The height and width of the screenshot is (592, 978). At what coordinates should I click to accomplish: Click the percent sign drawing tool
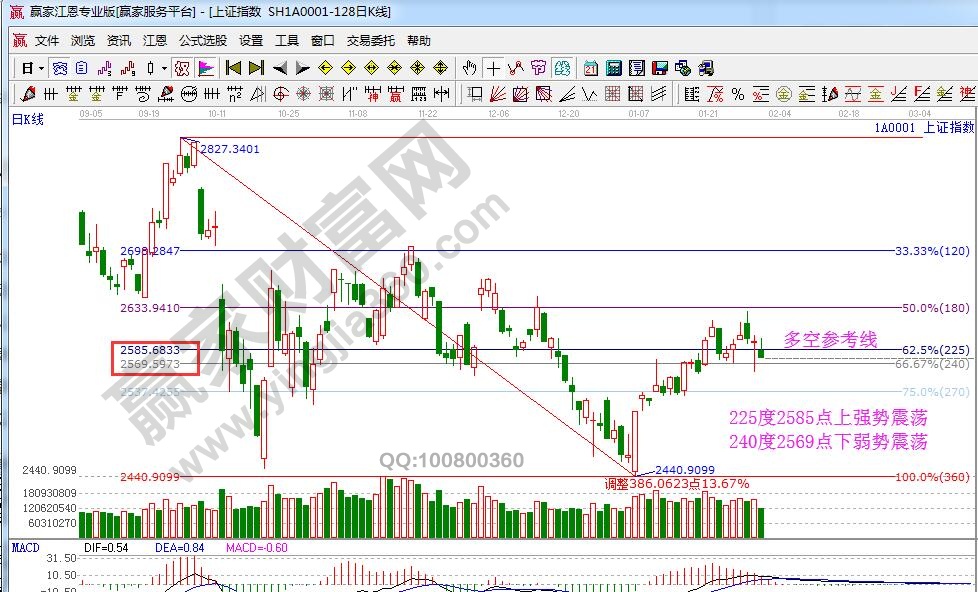[x=737, y=94]
